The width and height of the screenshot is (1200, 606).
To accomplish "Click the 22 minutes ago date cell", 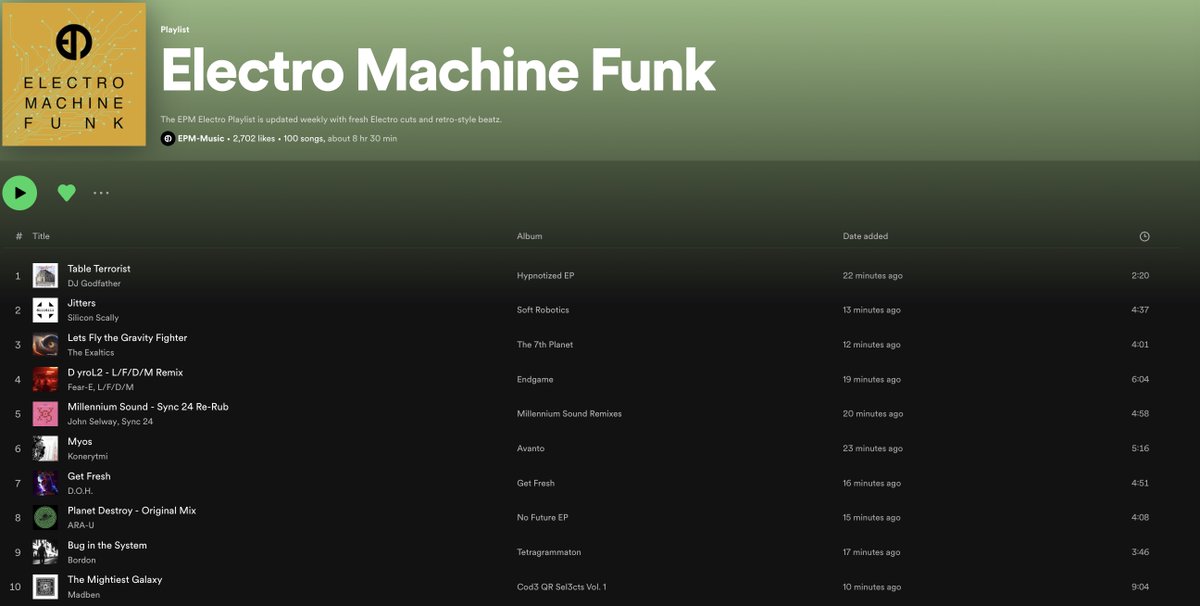I will pyautogui.click(x=873, y=276).
